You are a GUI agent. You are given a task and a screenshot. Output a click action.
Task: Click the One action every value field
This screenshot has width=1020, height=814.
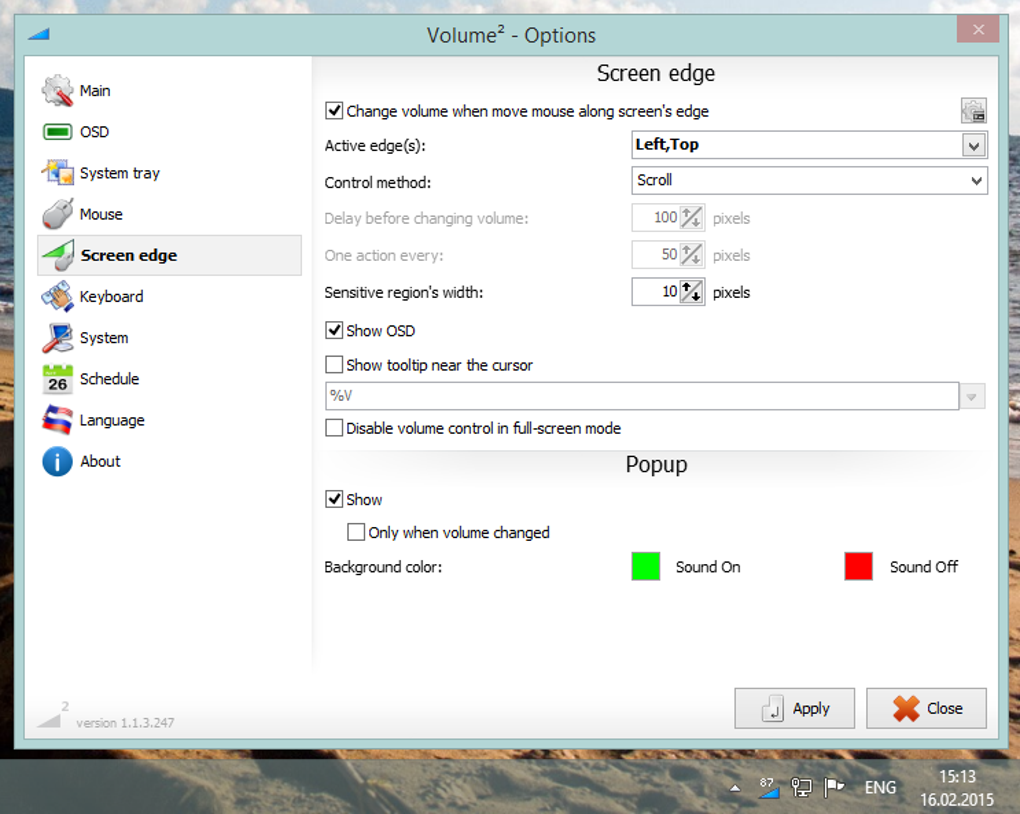click(656, 254)
